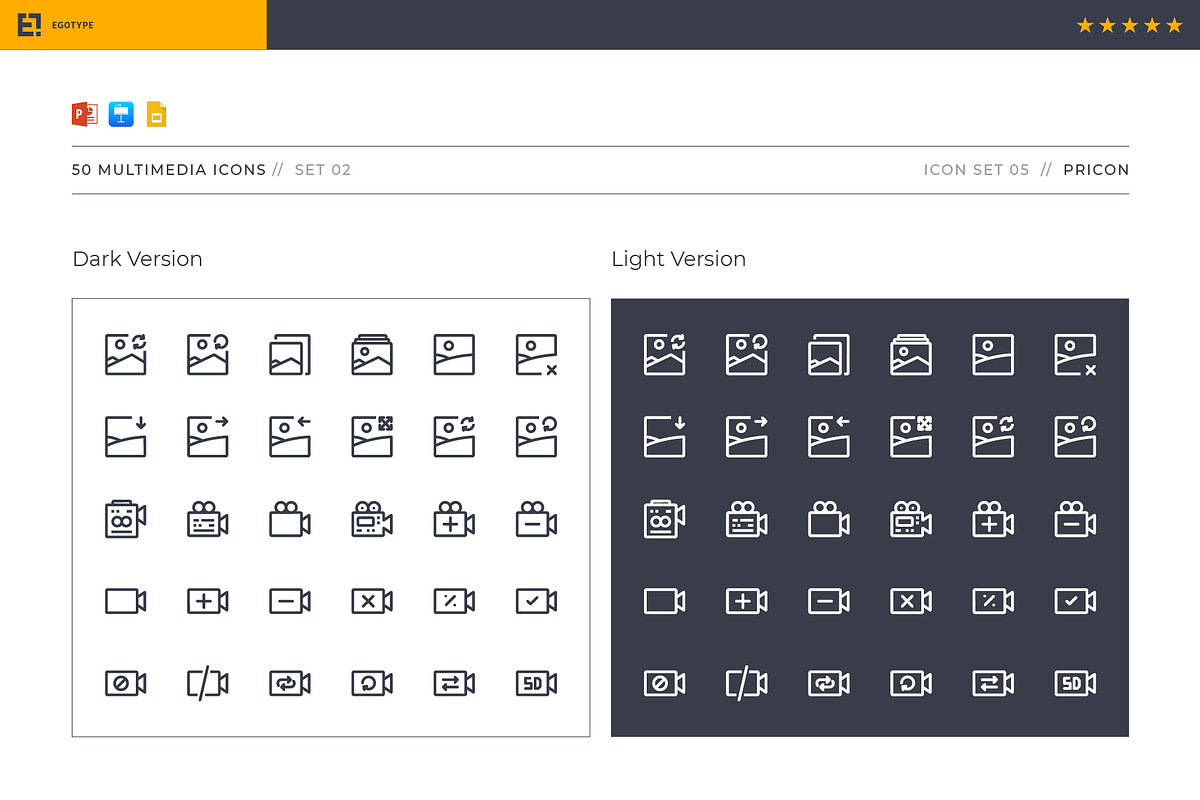Select video camera loop repeat icon, Dark Version
Image resolution: width=1200 pixels, height=800 pixels.
tap(290, 683)
